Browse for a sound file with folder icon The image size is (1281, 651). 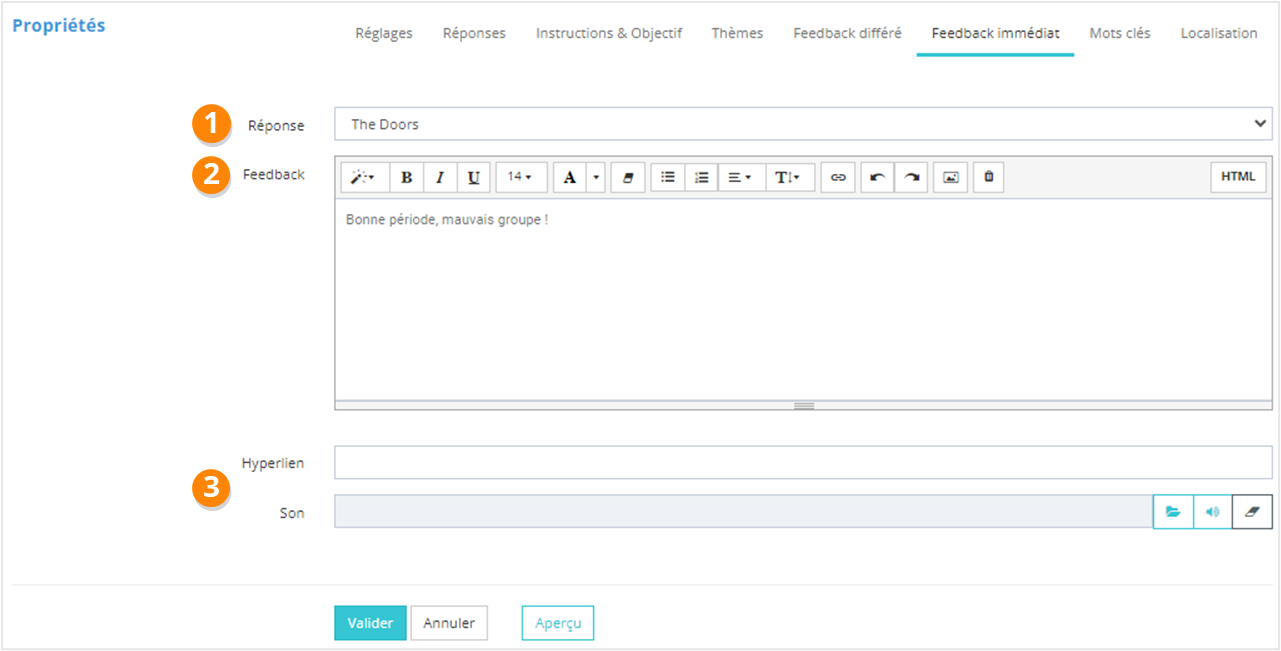click(1173, 512)
